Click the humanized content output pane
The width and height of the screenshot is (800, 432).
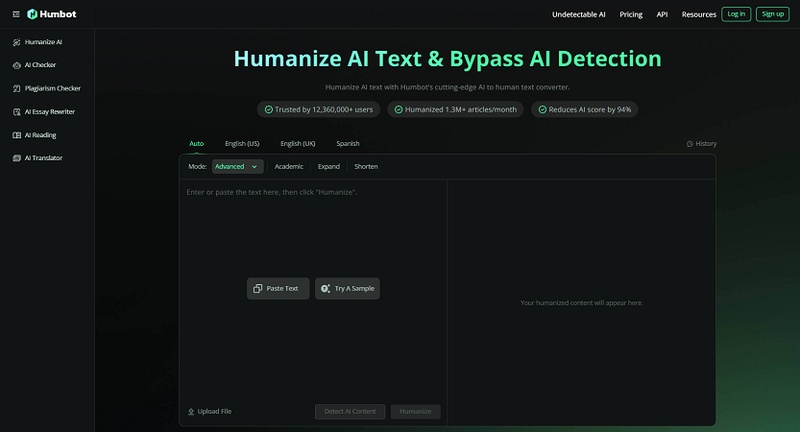coord(581,302)
